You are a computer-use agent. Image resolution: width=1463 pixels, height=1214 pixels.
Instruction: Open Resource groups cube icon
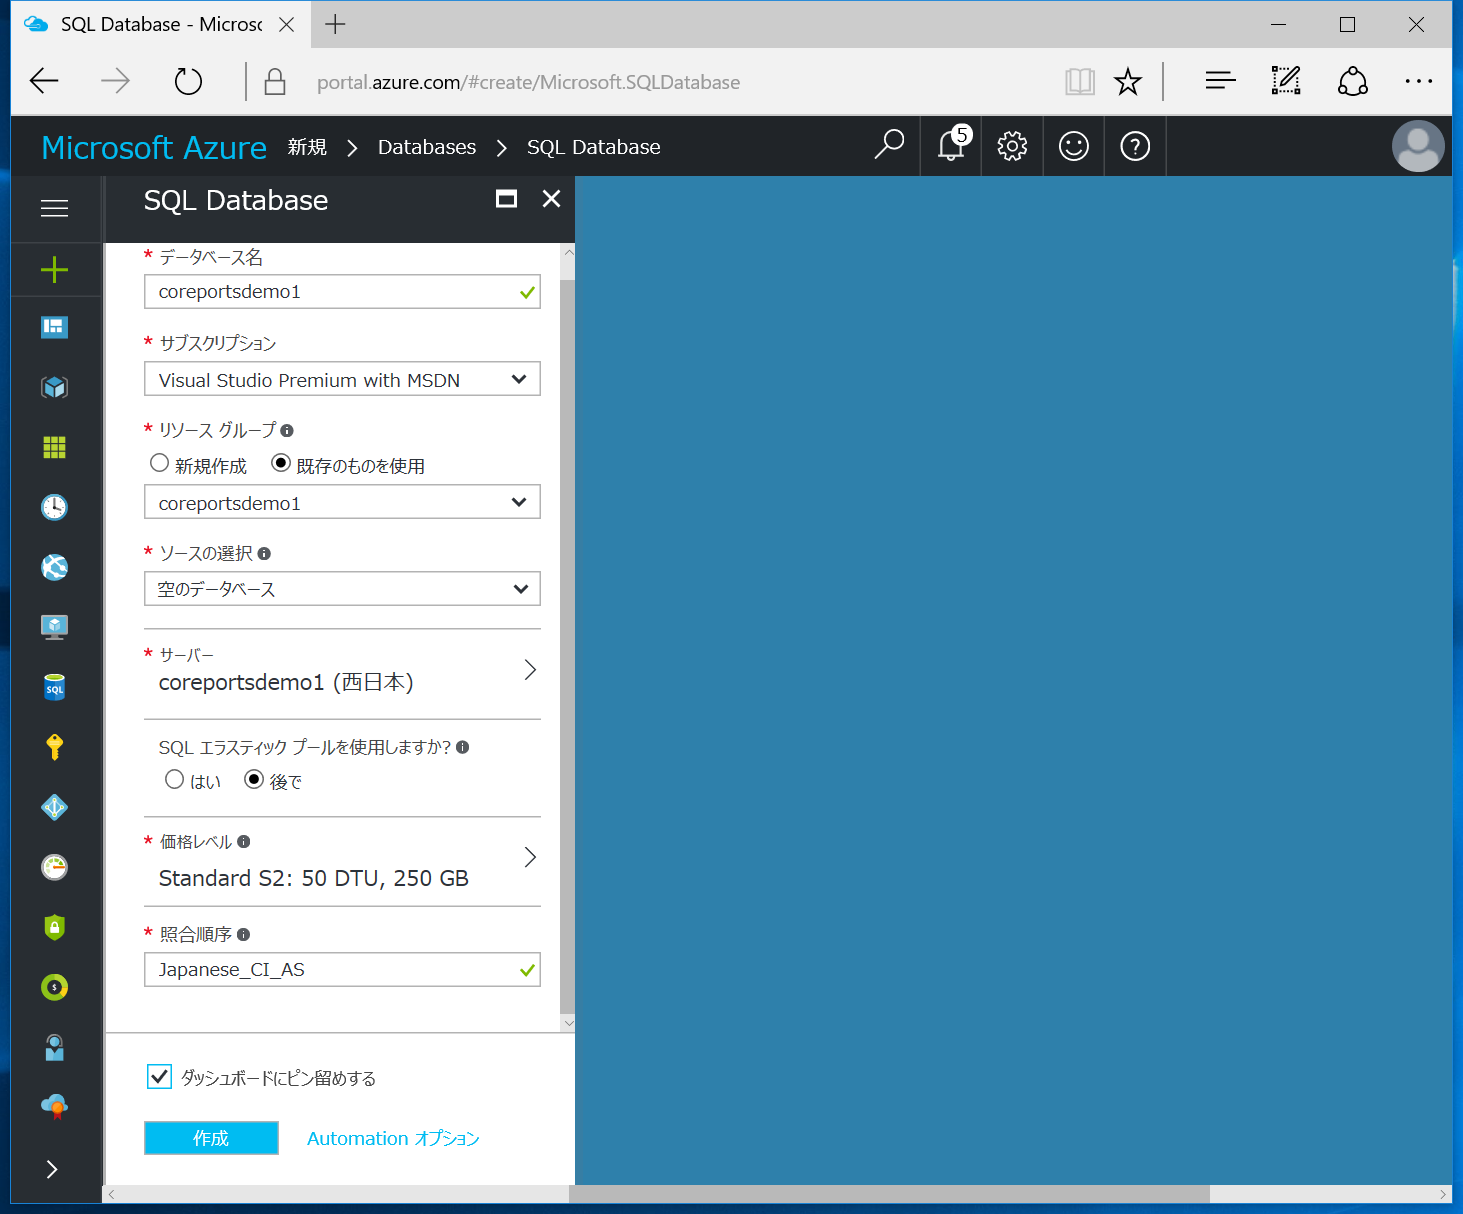54,387
